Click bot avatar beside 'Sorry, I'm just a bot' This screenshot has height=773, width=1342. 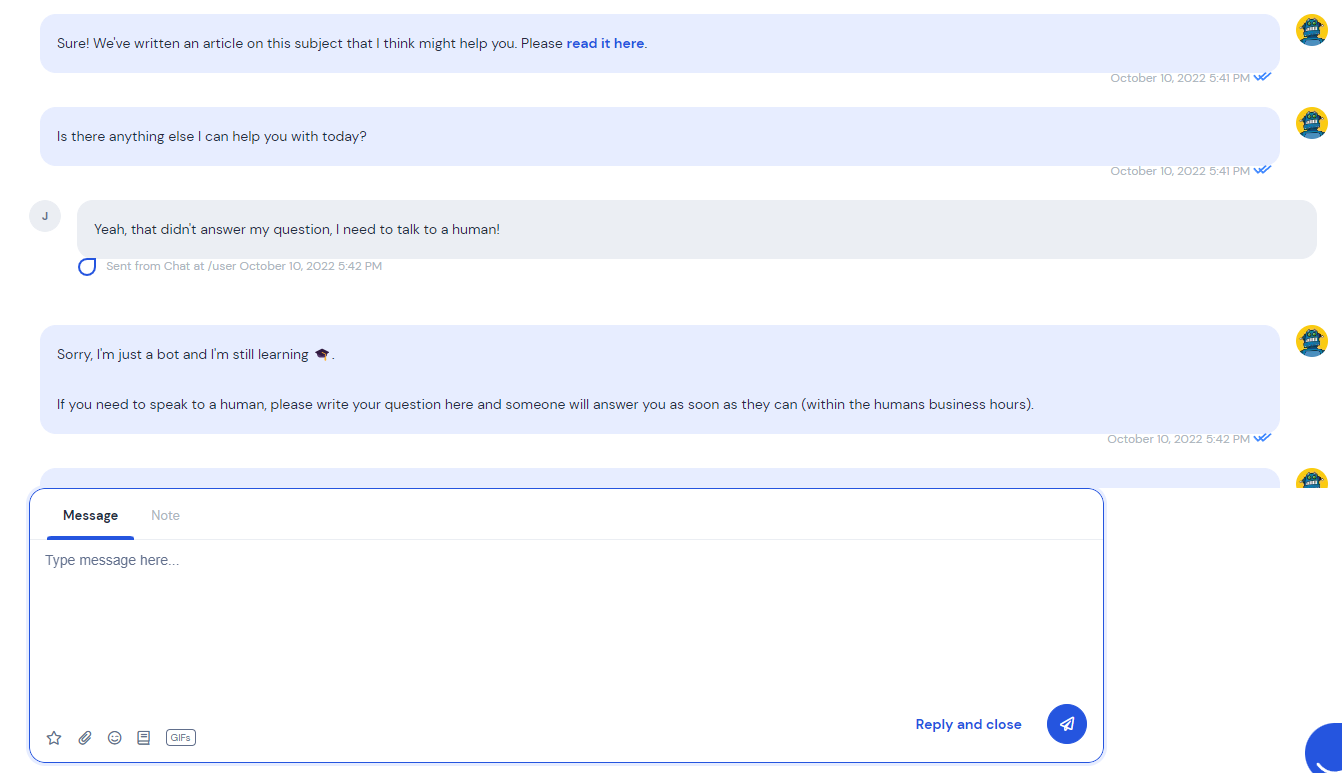(1312, 341)
